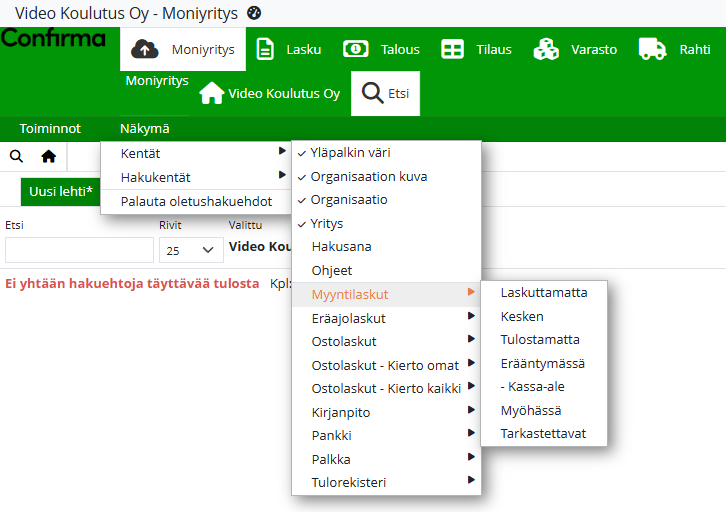Select Laskuttamatta from the submenu

coord(543,292)
